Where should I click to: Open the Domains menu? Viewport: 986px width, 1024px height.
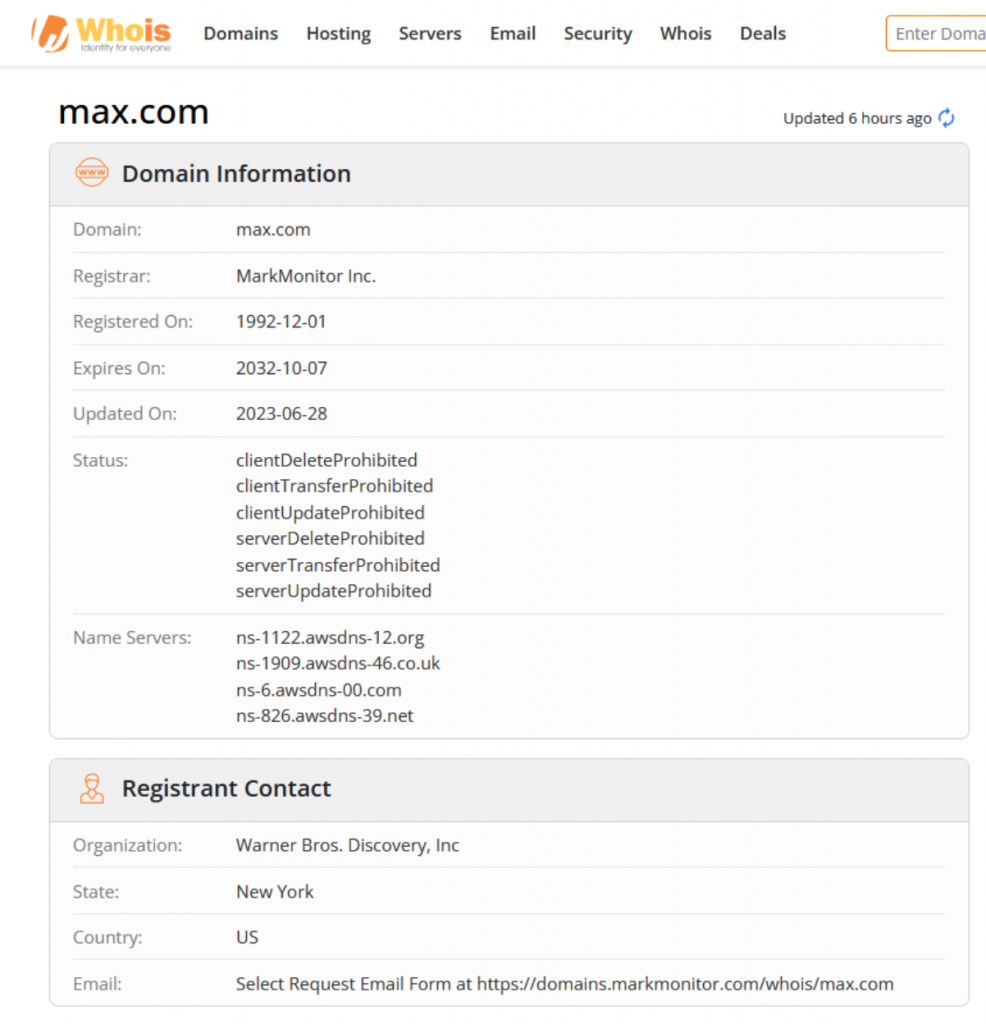241,34
